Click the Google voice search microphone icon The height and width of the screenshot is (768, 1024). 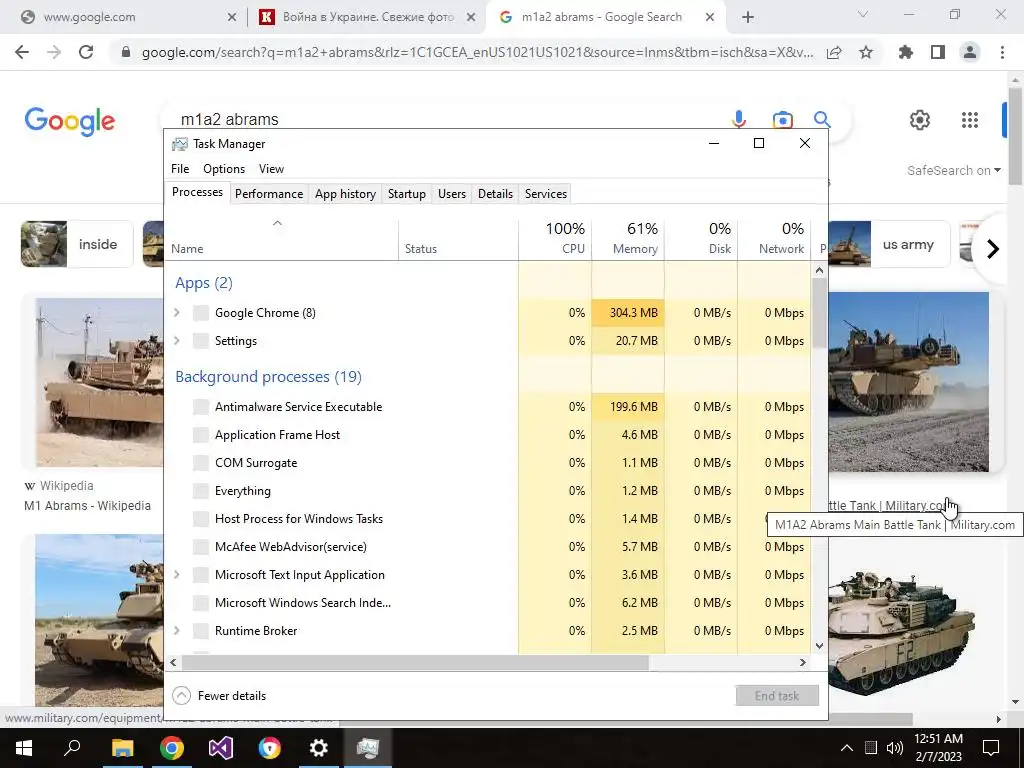click(x=739, y=120)
